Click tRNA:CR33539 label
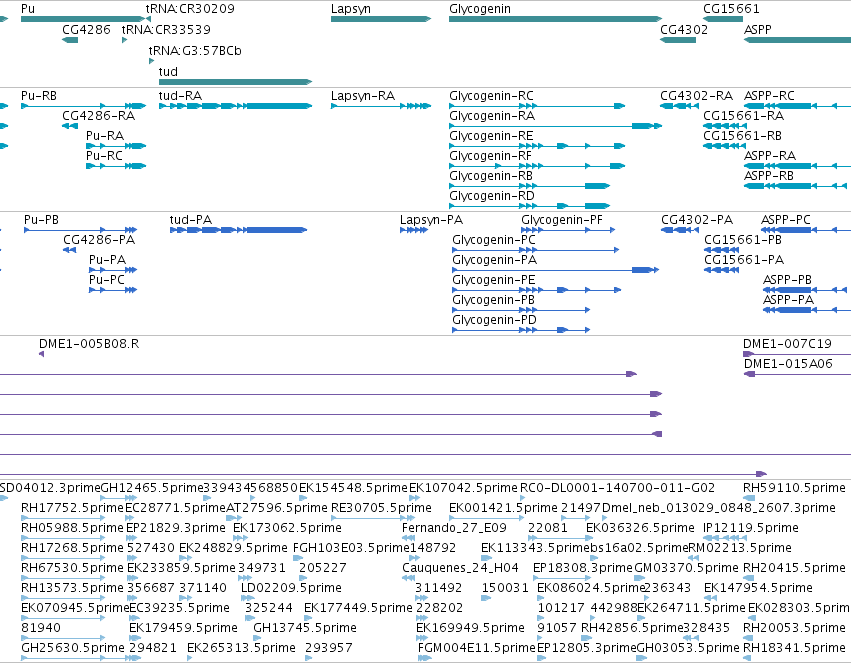The width and height of the screenshot is (851, 663). [166, 29]
